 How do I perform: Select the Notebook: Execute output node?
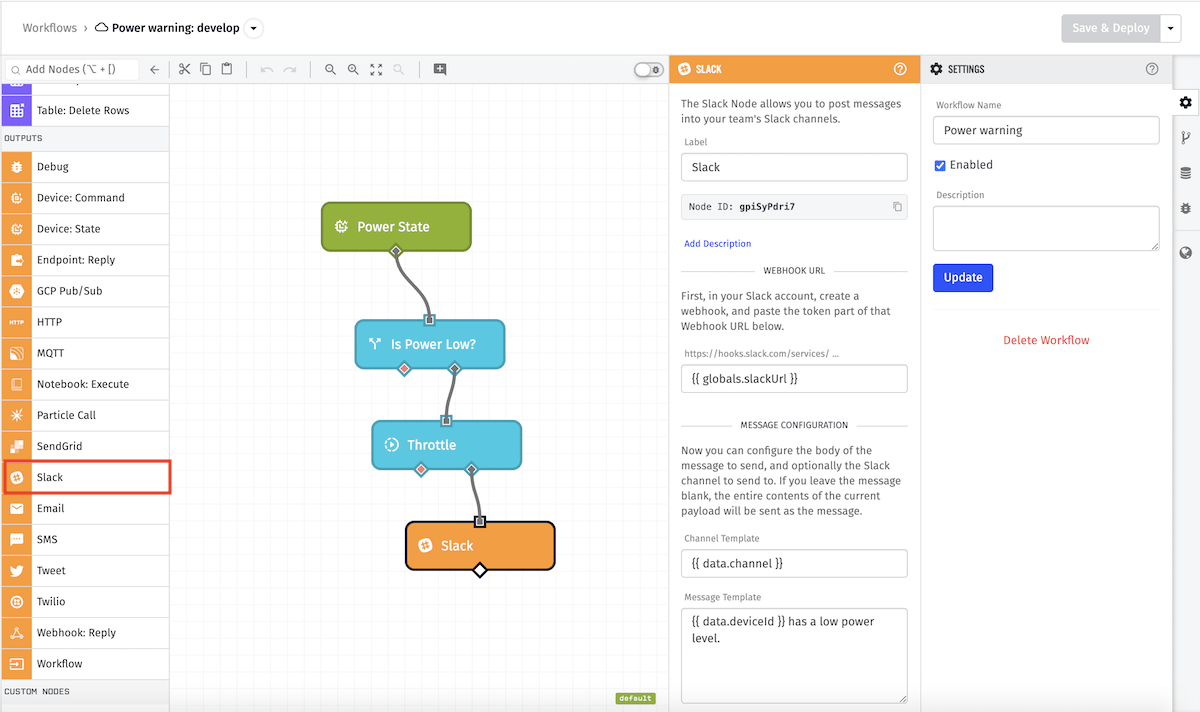(85, 384)
